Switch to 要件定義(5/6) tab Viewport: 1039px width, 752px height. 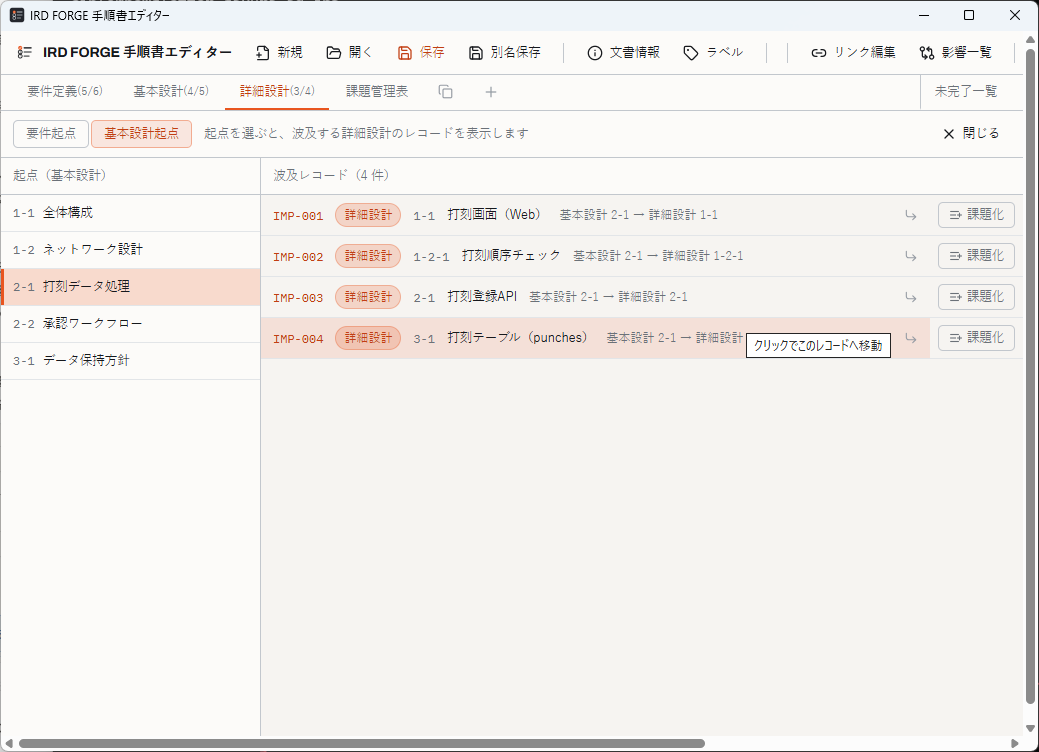pos(64,91)
